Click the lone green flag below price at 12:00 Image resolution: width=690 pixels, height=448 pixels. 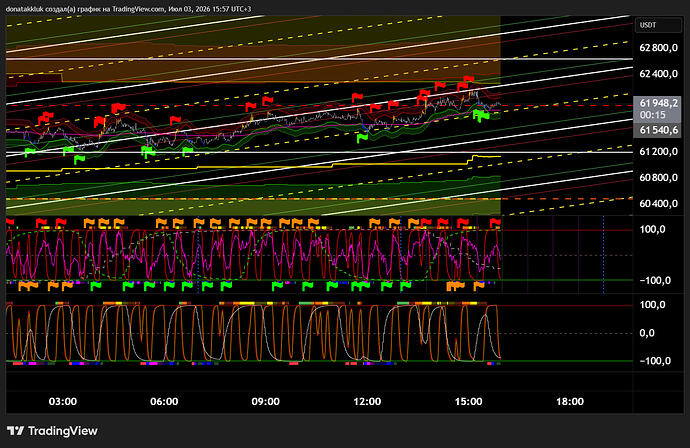362,138
